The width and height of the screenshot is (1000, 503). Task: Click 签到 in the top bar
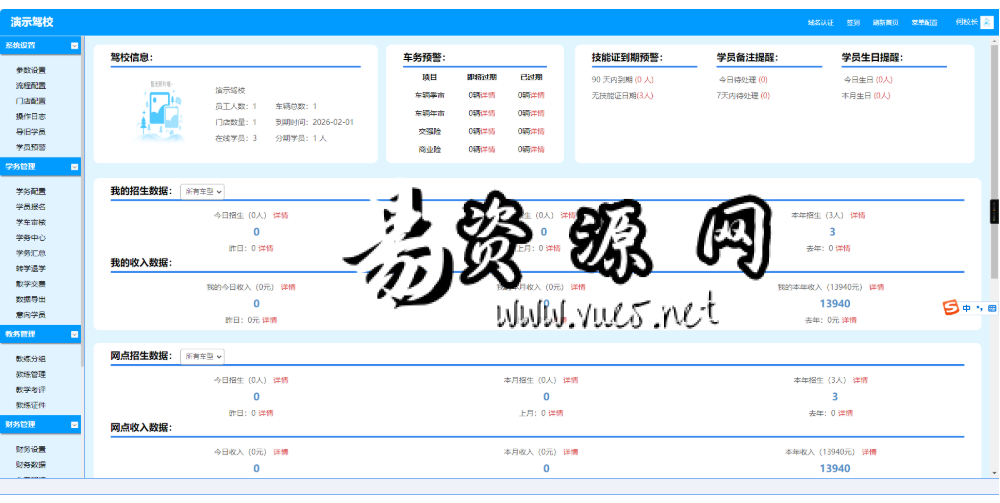click(x=853, y=22)
